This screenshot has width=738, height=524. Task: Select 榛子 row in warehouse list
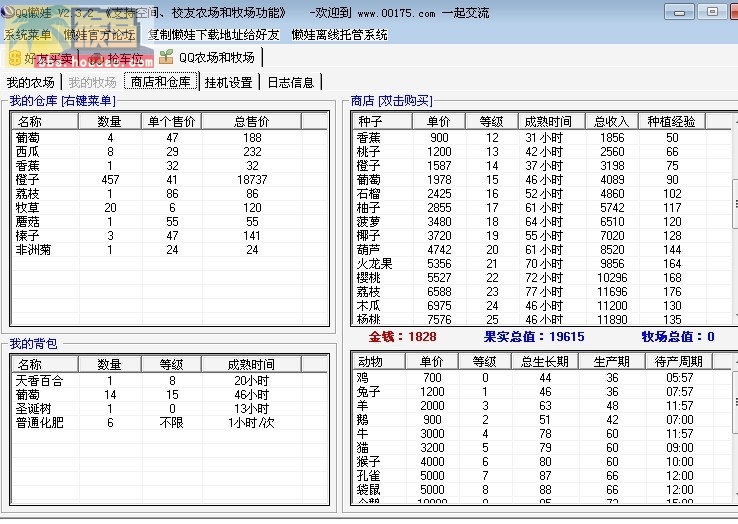169,236
